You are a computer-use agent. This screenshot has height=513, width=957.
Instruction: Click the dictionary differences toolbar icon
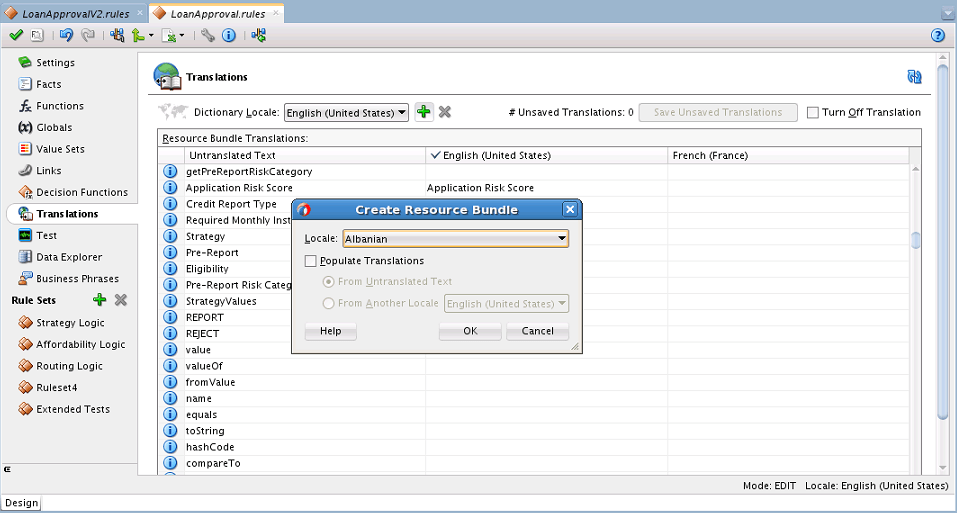tap(117, 35)
